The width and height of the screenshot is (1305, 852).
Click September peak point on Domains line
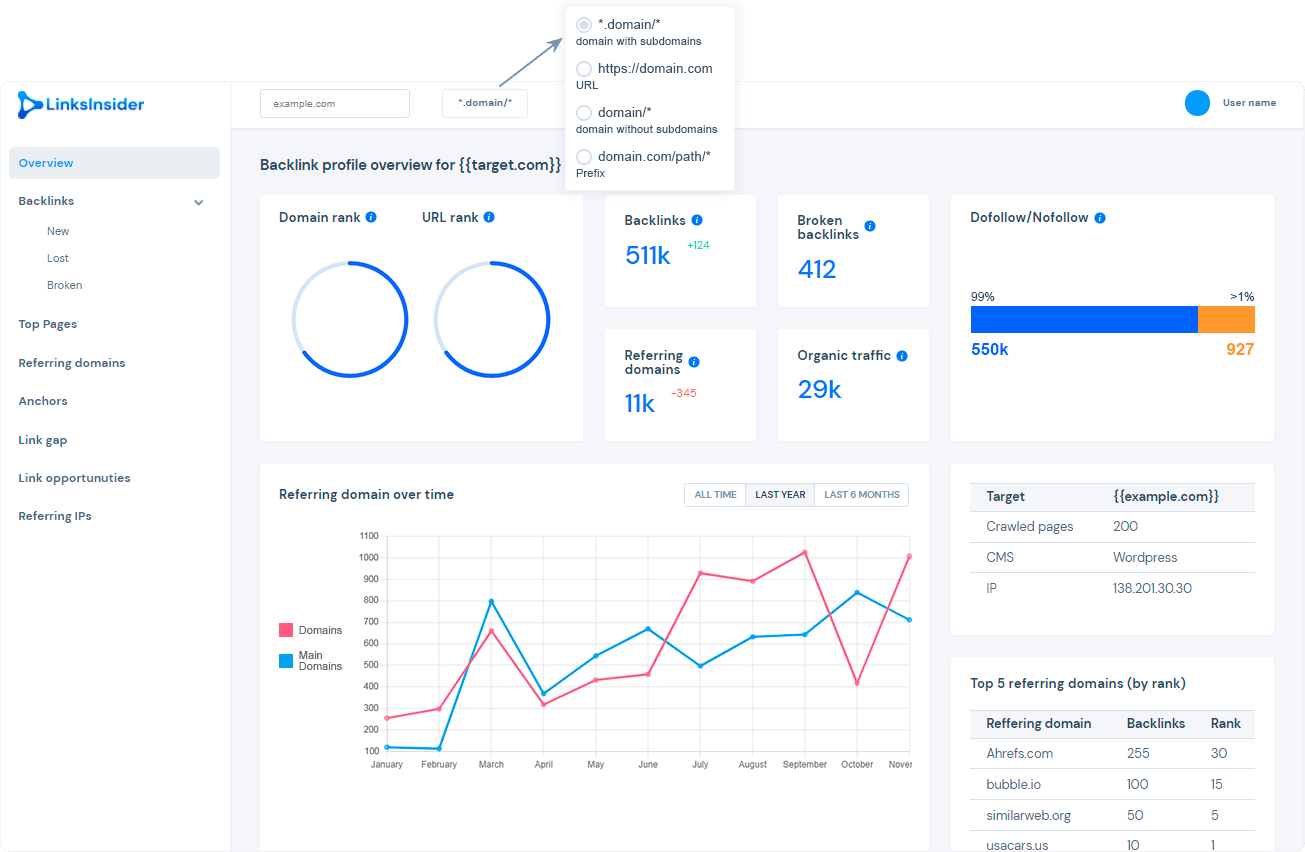point(804,552)
